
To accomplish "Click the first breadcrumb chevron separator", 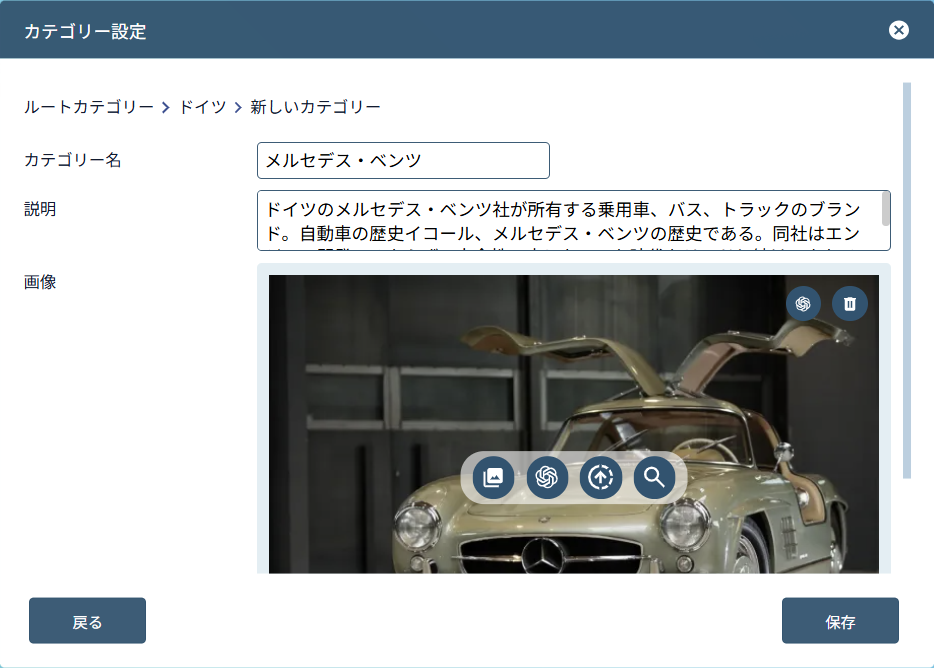I will (166, 107).
